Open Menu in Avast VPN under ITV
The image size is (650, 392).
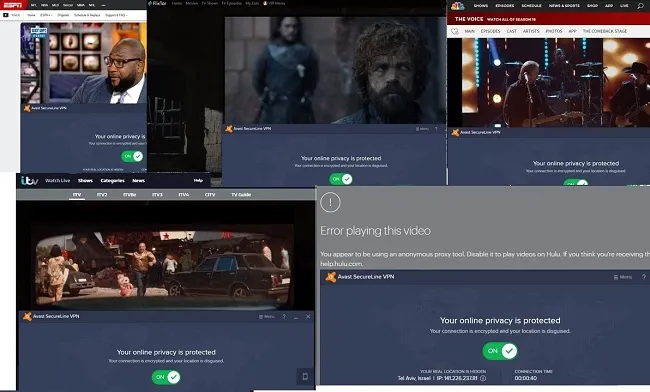[267, 317]
